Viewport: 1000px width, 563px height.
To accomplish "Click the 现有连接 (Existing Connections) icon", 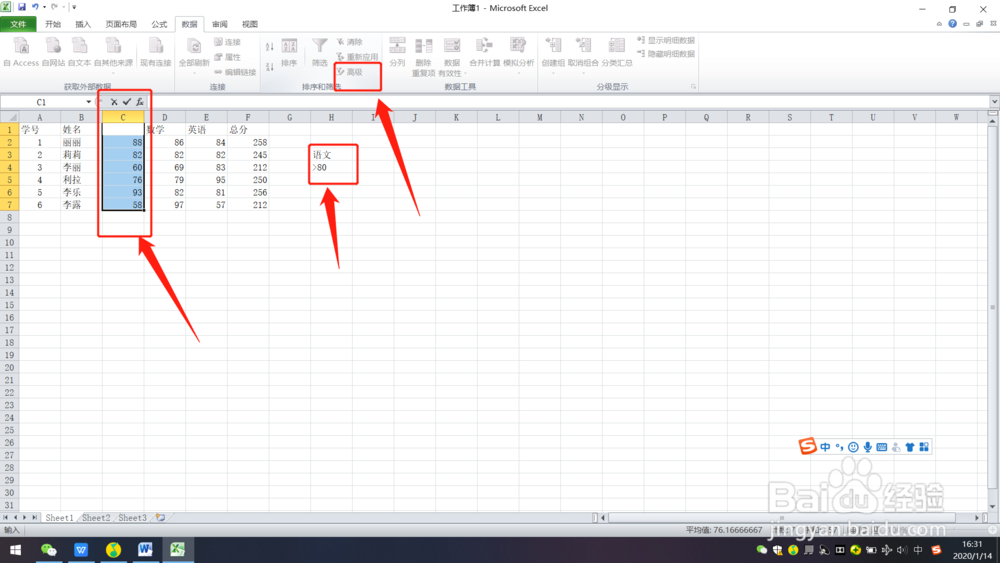I will click(156, 52).
